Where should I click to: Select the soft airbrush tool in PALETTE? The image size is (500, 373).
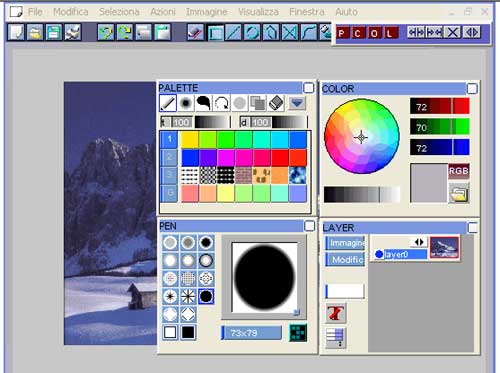coord(186,103)
